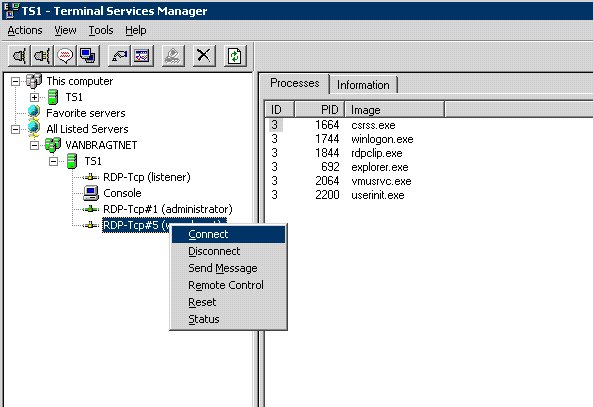
Task: Sort processes by the ID column header
Action: (279, 110)
